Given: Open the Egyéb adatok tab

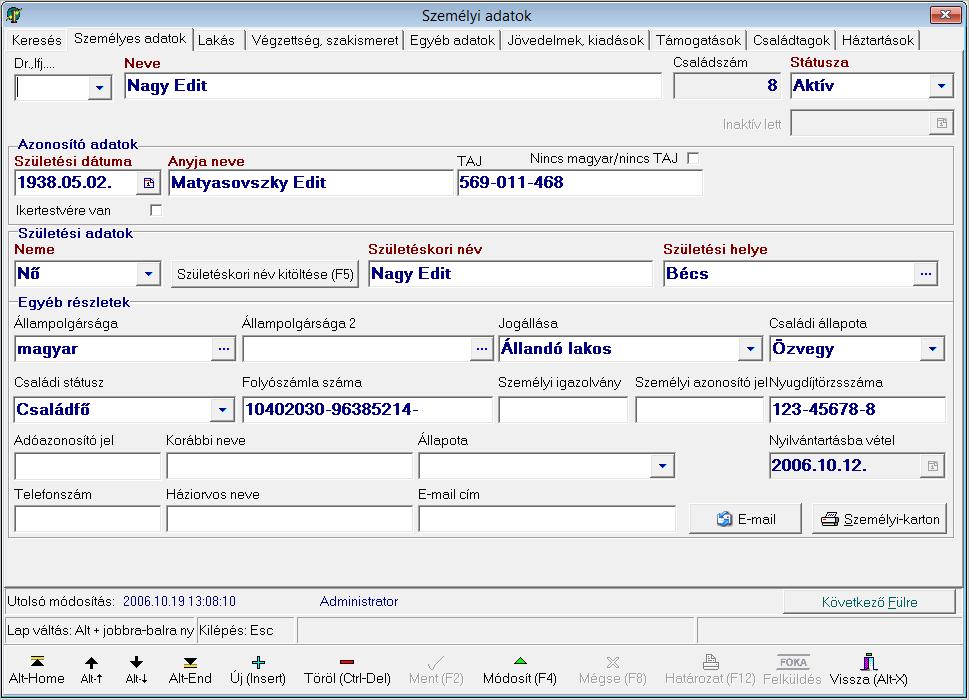Looking at the screenshot, I should coord(452,40).
